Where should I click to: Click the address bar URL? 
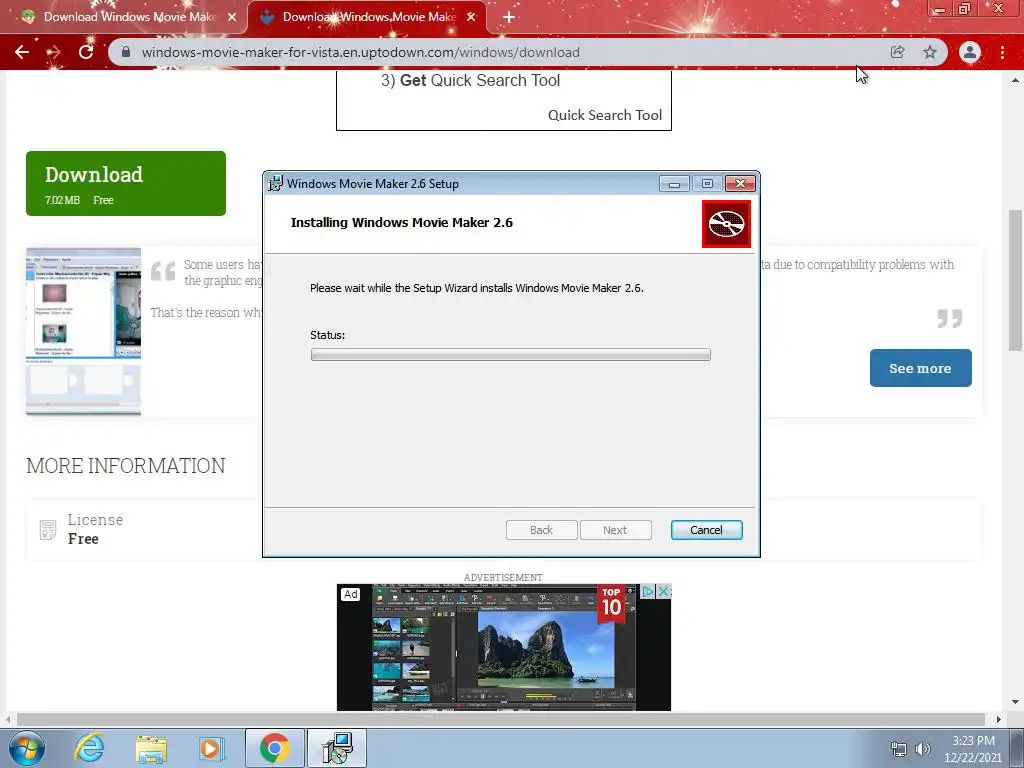click(360, 52)
